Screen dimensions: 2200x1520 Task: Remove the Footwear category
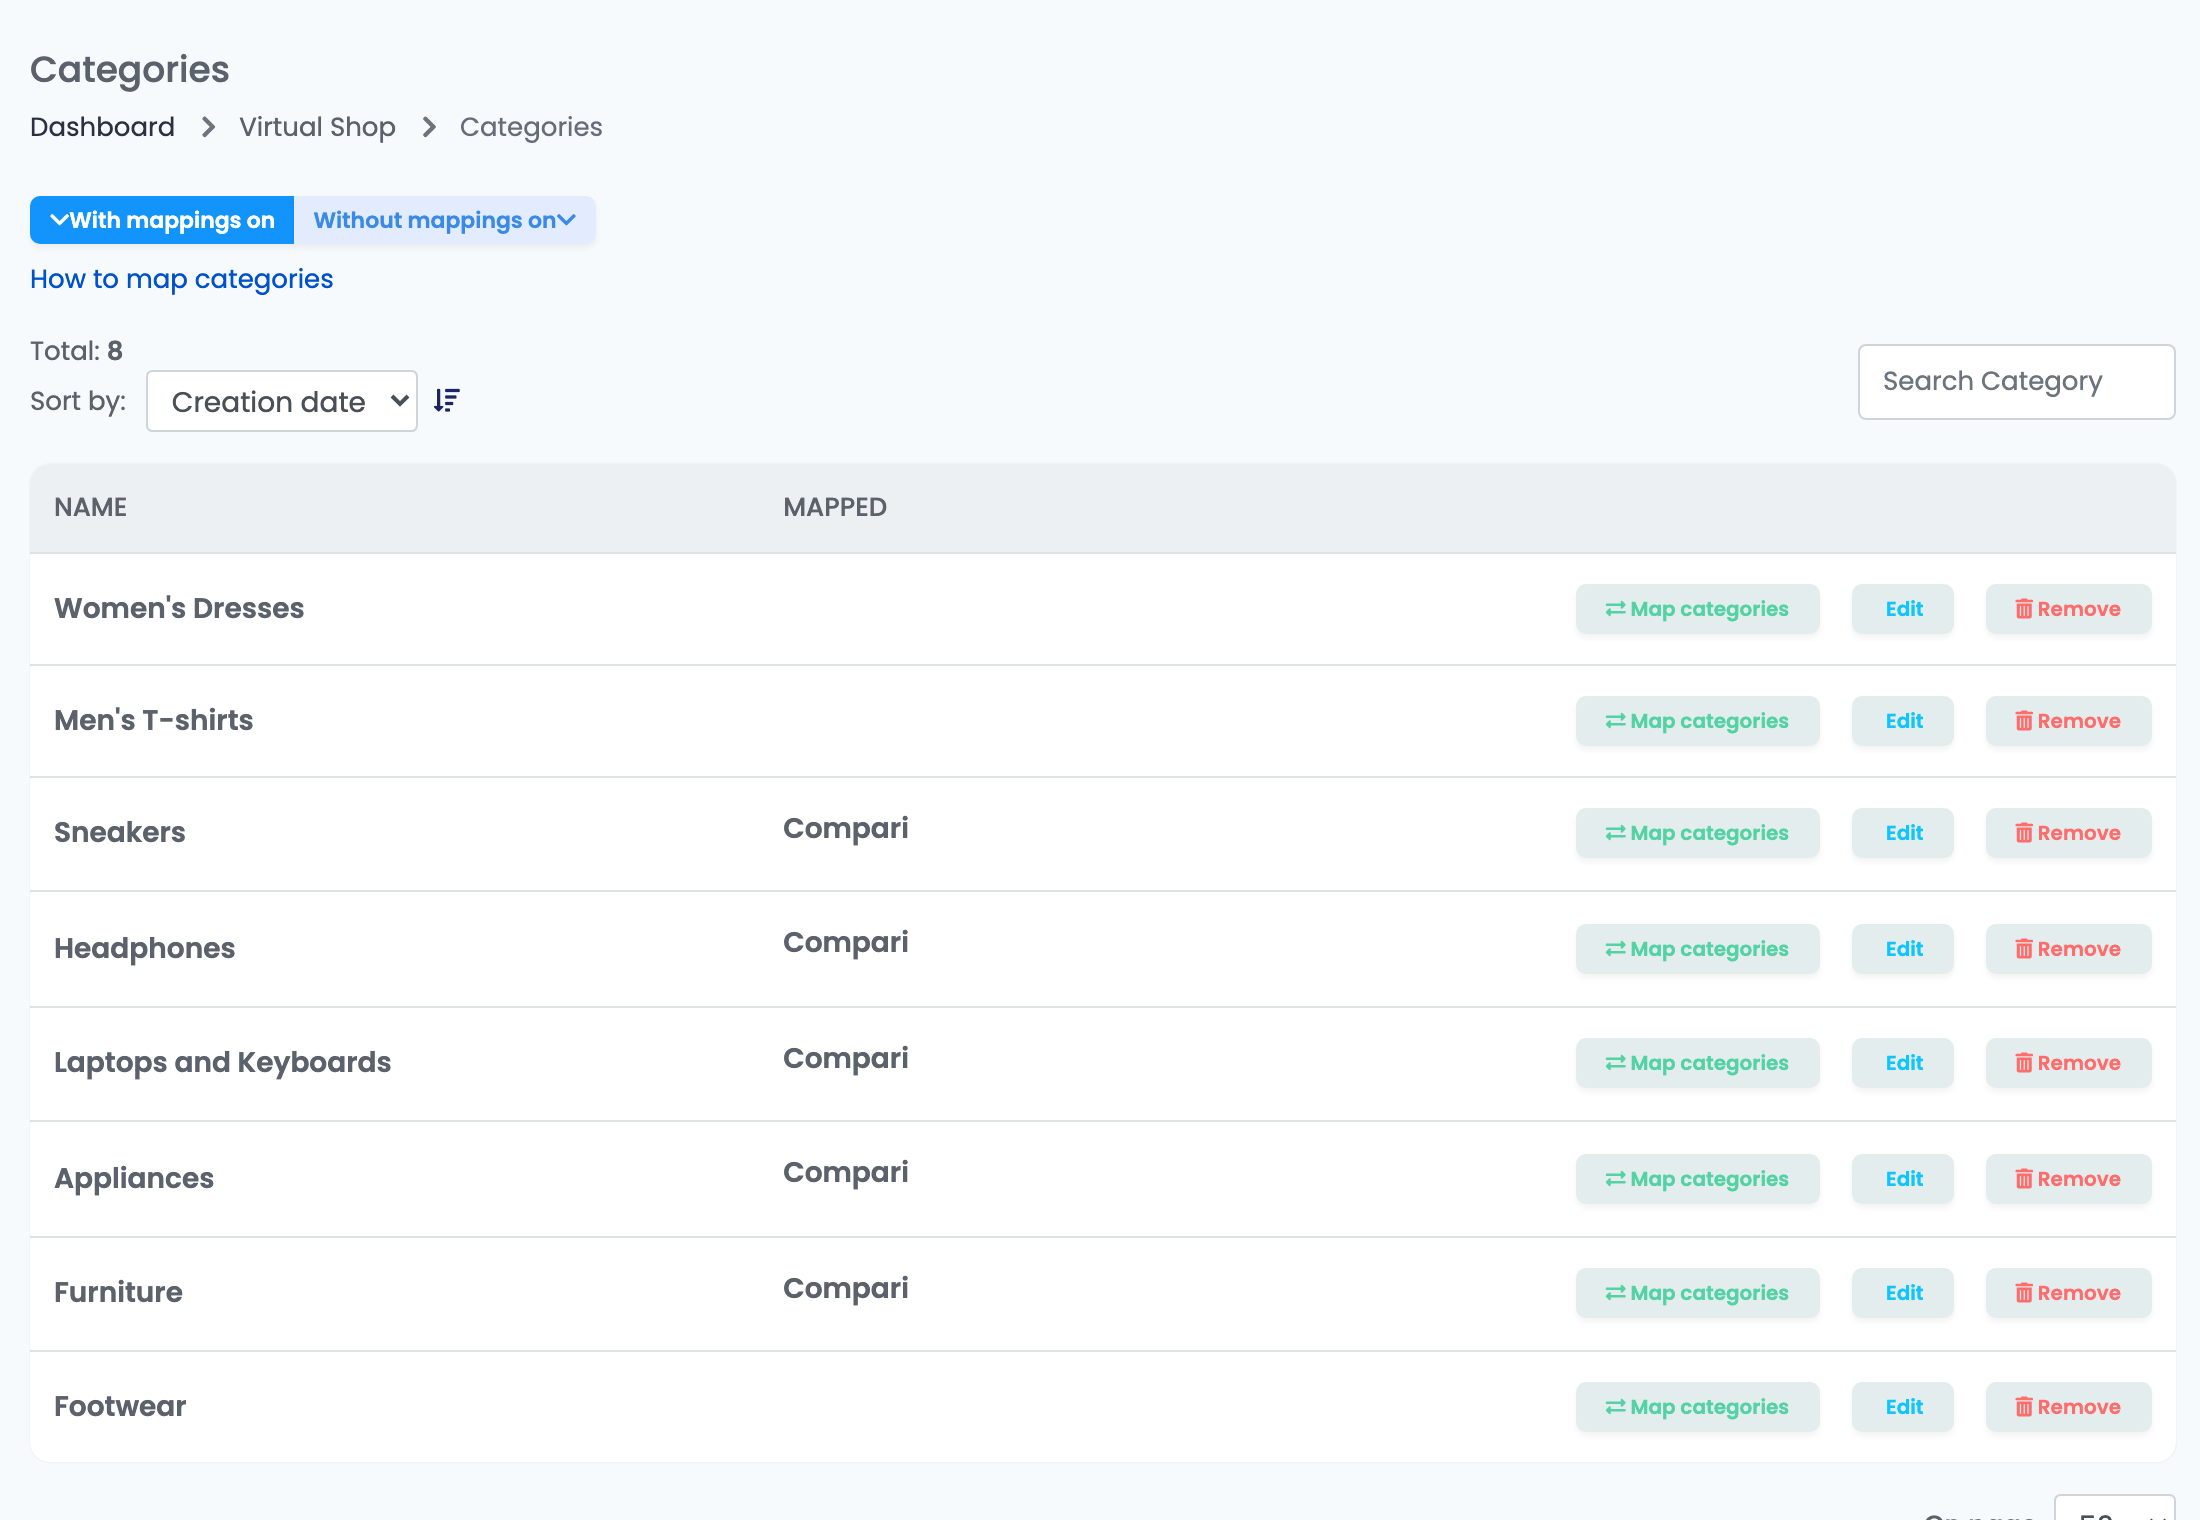(2068, 1407)
